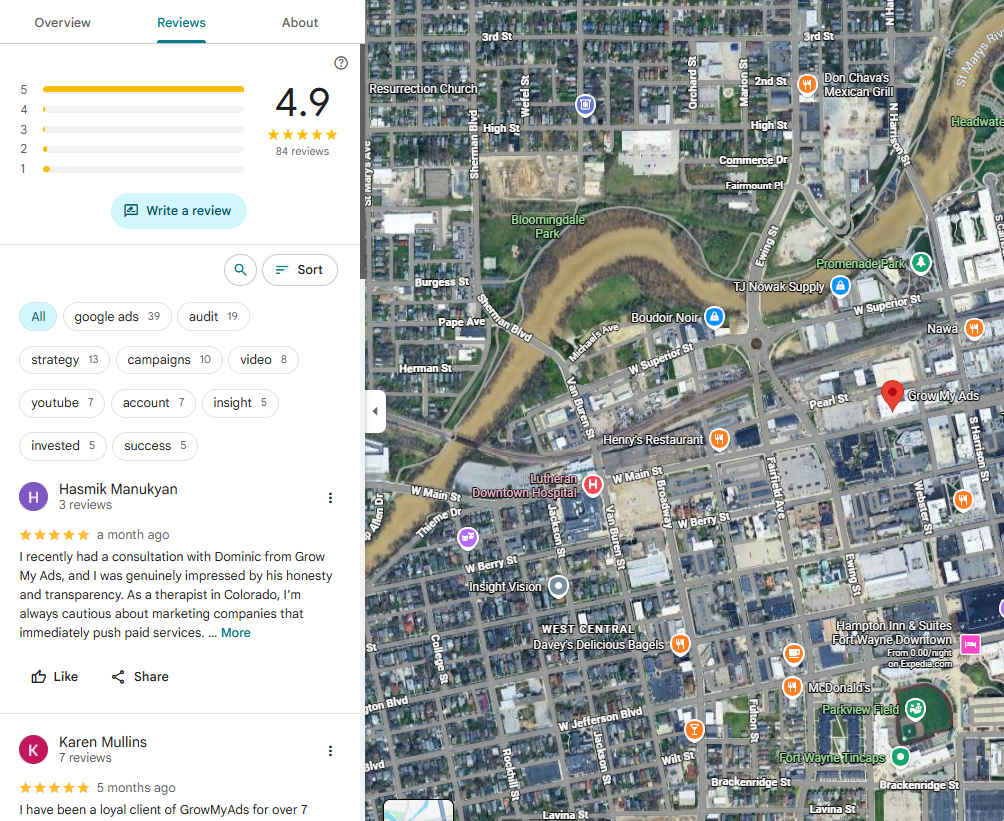Click the Insight Vision gray pin

tap(558, 586)
